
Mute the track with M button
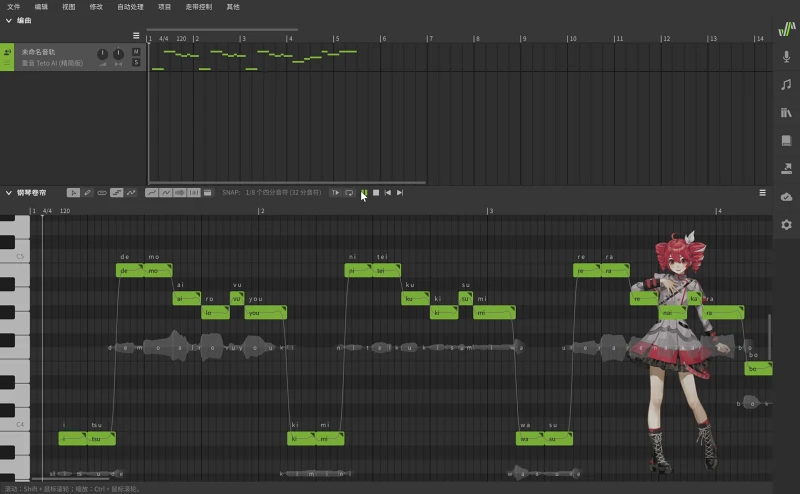[x=136, y=51]
